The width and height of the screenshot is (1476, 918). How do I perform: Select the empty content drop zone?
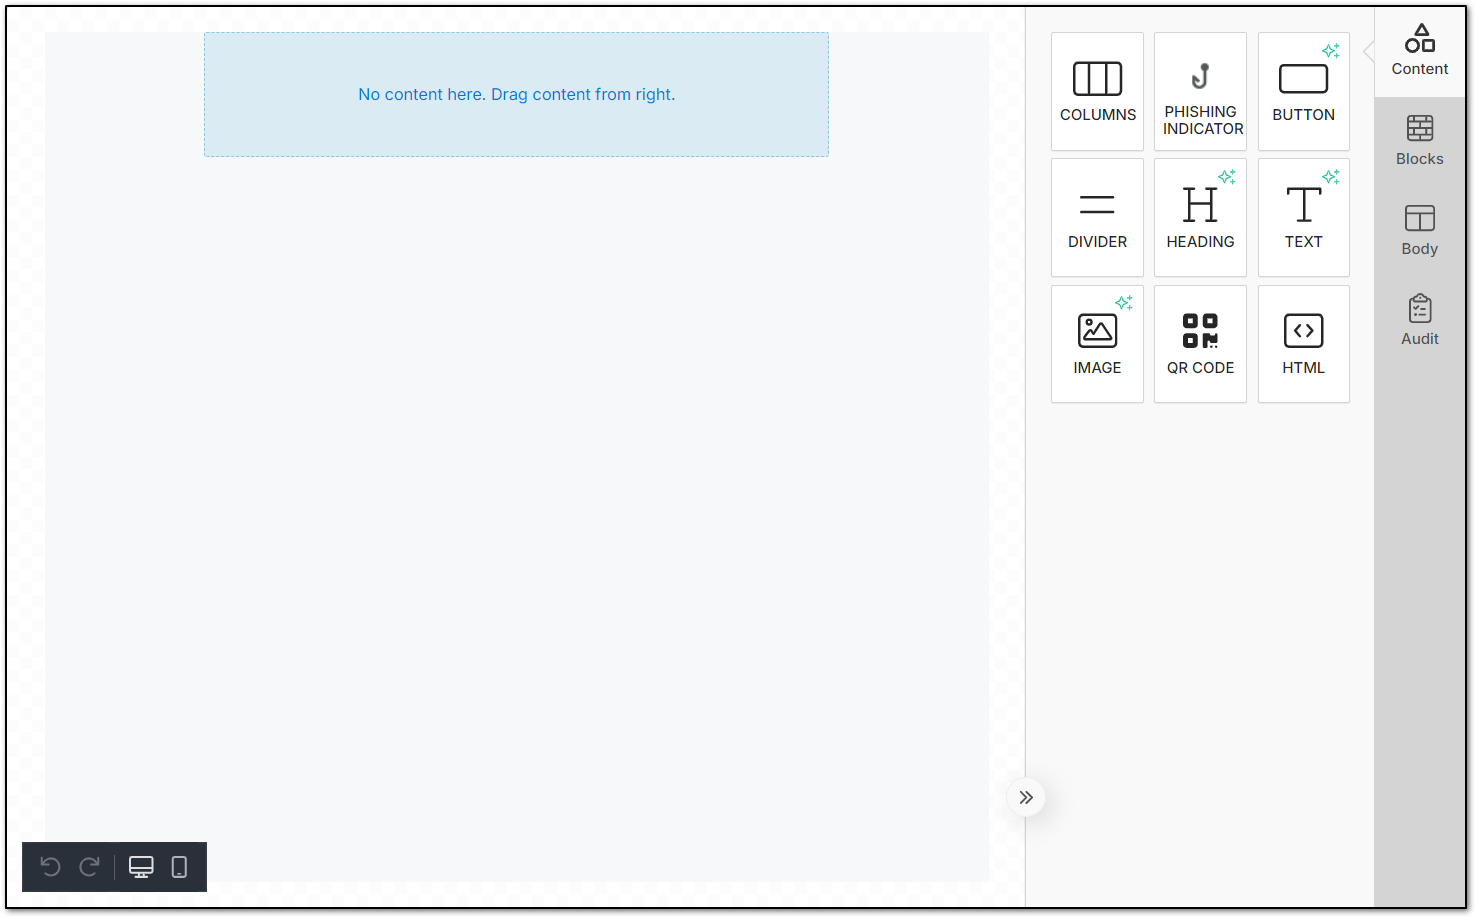pyautogui.click(x=516, y=94)
